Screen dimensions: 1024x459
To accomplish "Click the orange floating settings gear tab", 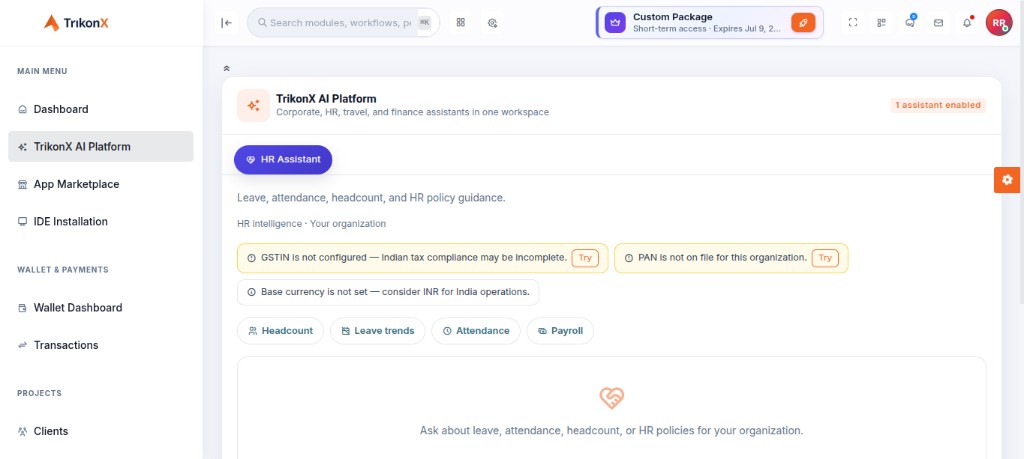I will tap(1007, 180).
